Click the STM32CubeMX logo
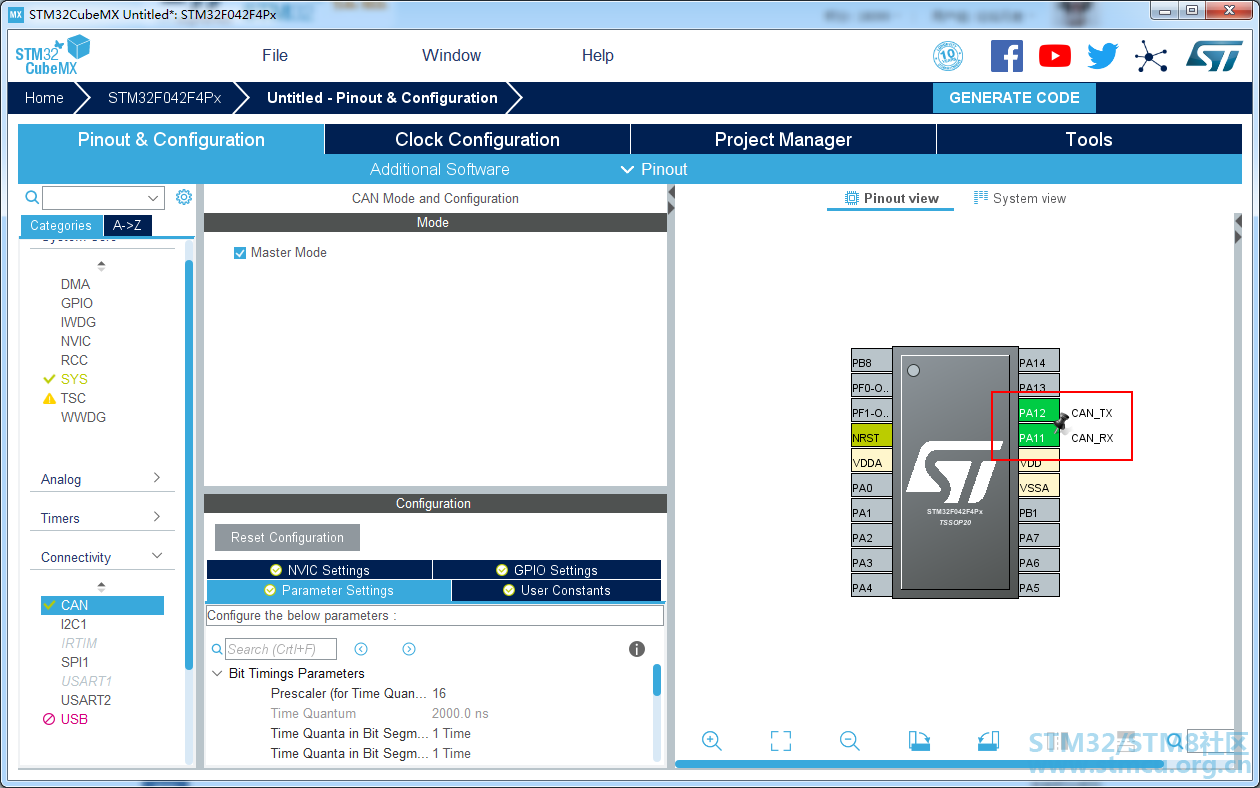The height and width of the screenshot is (788, 1260). (52, 56)
